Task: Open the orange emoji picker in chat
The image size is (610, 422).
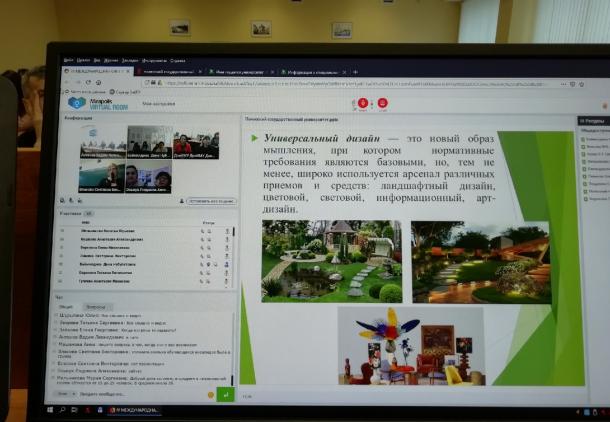Action: tap(210, 395)
